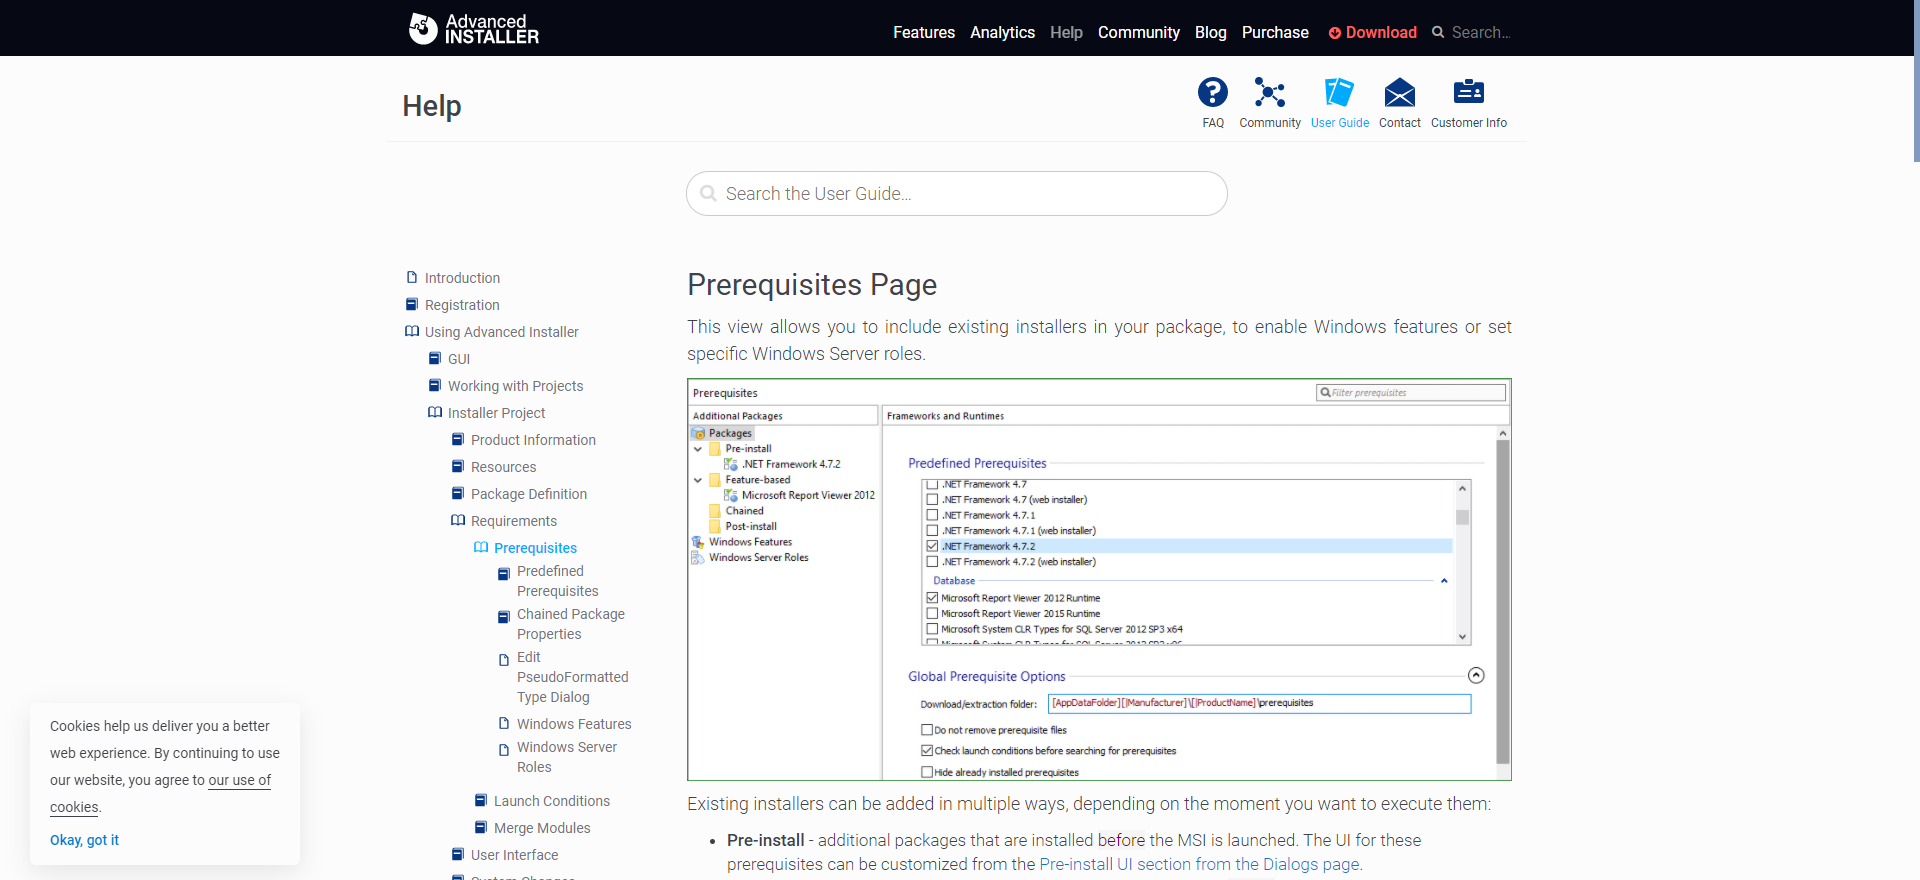Click the User Interface book icon
Image resolution: width=1920 pixels, height=880 pixels.
tap(458, 854)
